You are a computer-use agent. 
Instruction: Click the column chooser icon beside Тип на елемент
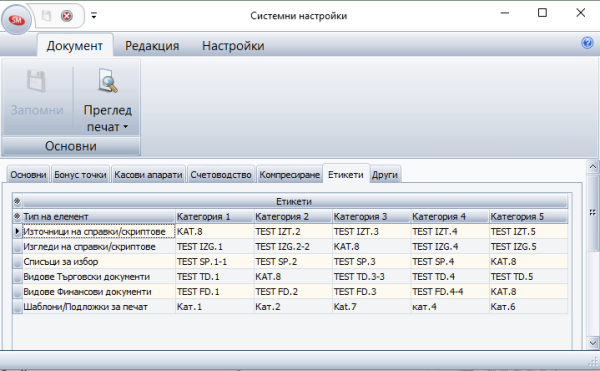(17, 216)
